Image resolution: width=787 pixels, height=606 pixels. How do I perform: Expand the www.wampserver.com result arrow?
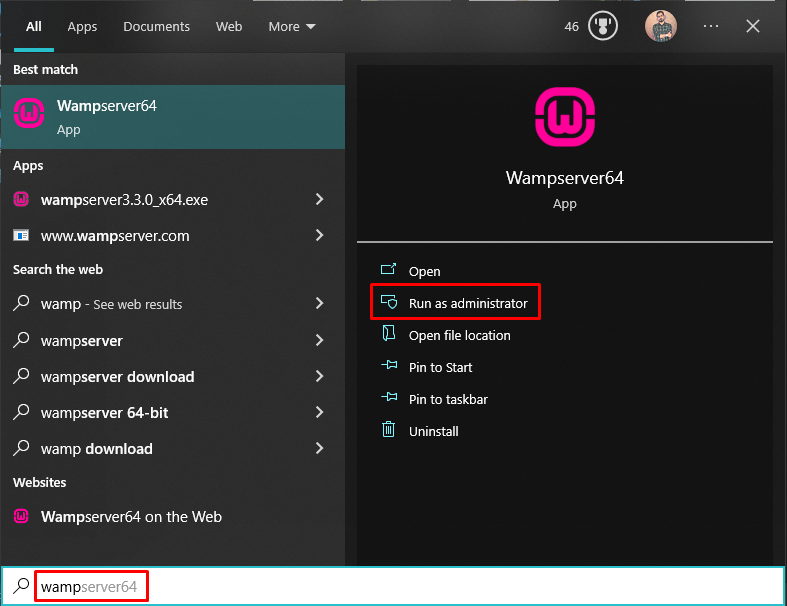[320, 235]
